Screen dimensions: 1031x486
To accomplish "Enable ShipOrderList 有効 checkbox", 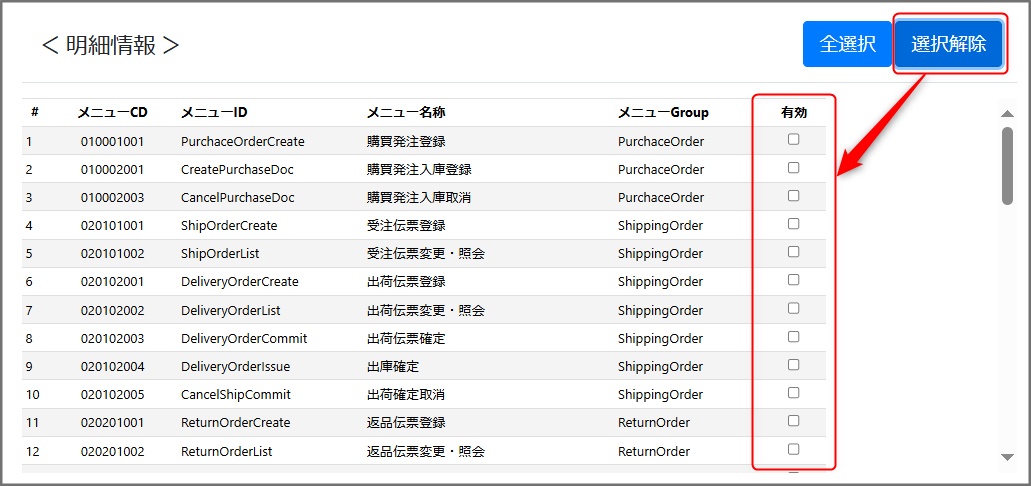I will pyautogui.click(x=793, y=252).
